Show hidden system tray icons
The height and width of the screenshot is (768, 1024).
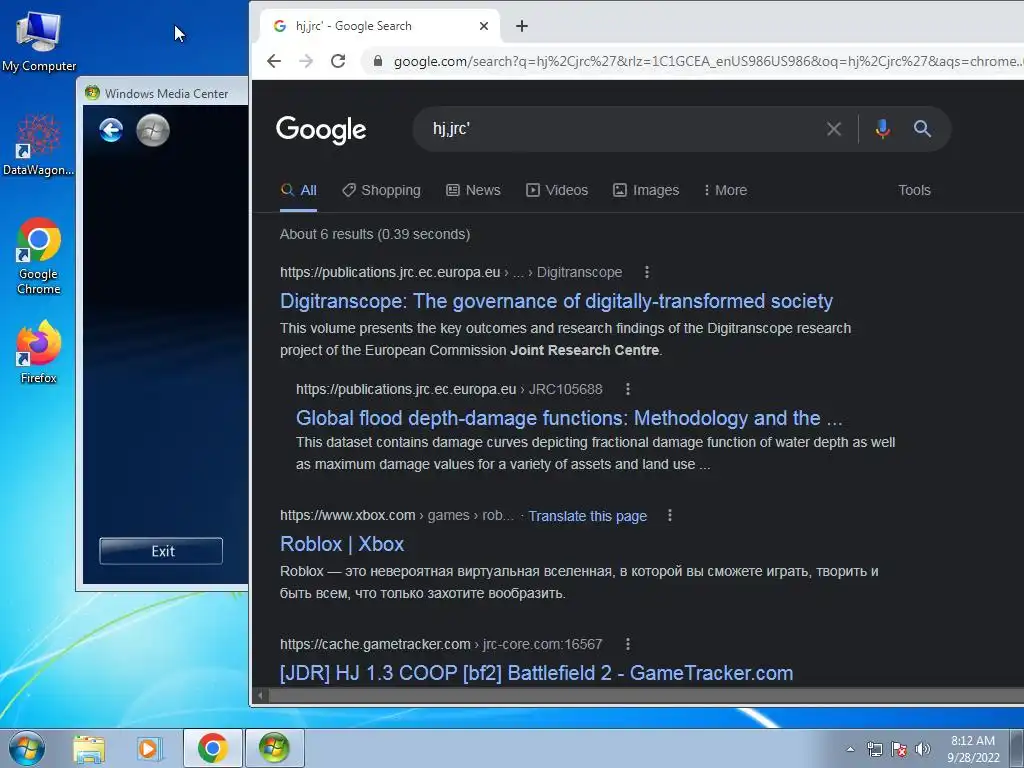850,749
